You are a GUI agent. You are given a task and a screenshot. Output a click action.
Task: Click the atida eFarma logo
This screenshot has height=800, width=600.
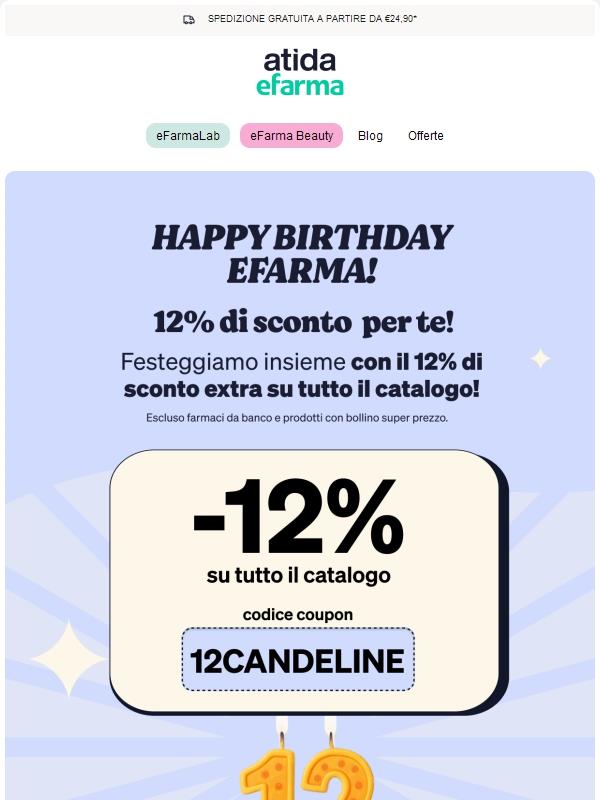(x=300, y=75)
